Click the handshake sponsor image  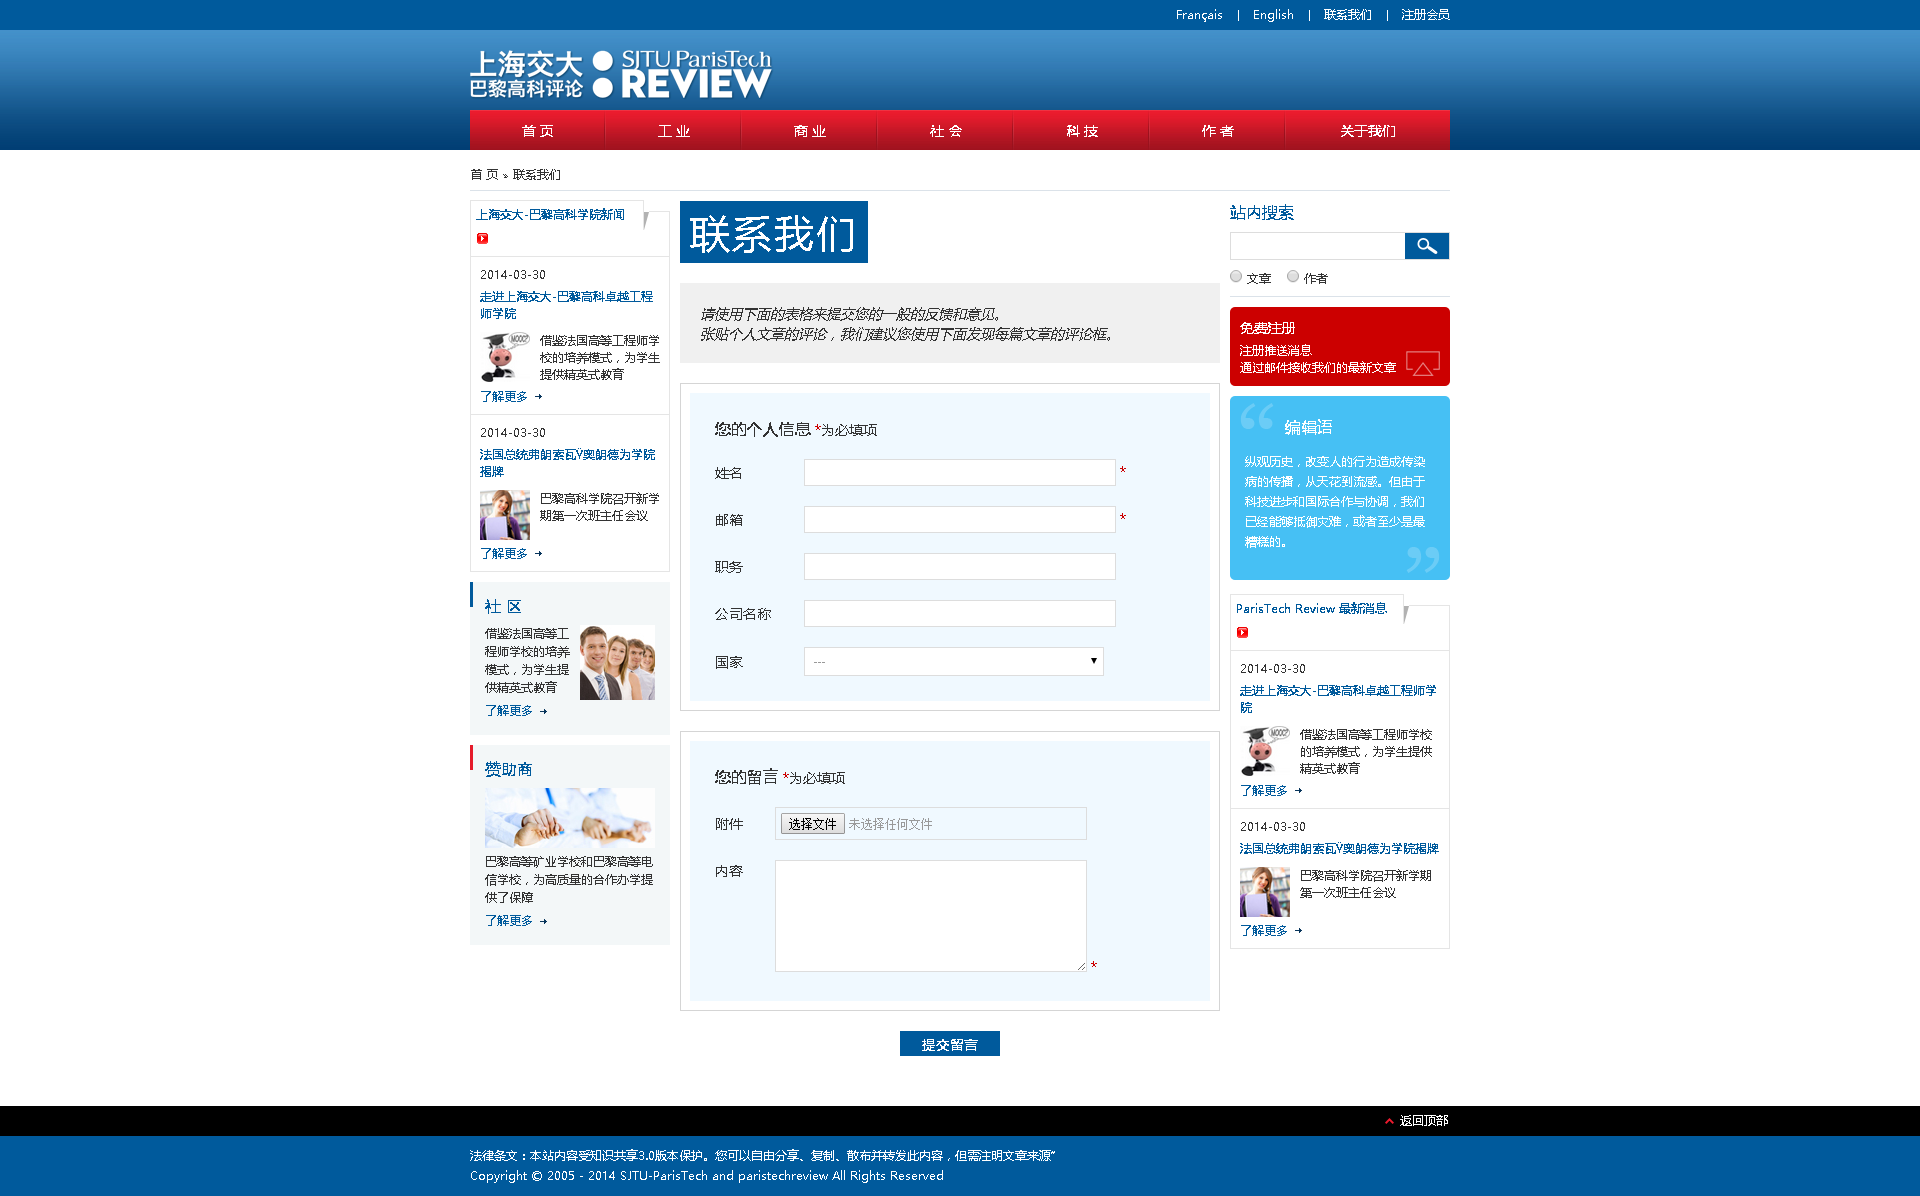click(569, 818)
